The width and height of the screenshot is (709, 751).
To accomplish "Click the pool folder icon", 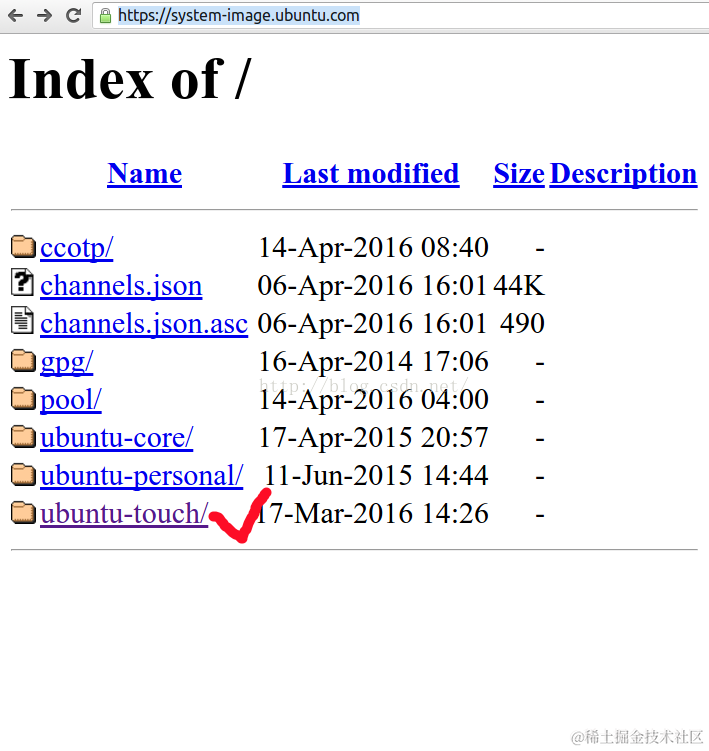I will pyautogui.click(x=23, y=398).
